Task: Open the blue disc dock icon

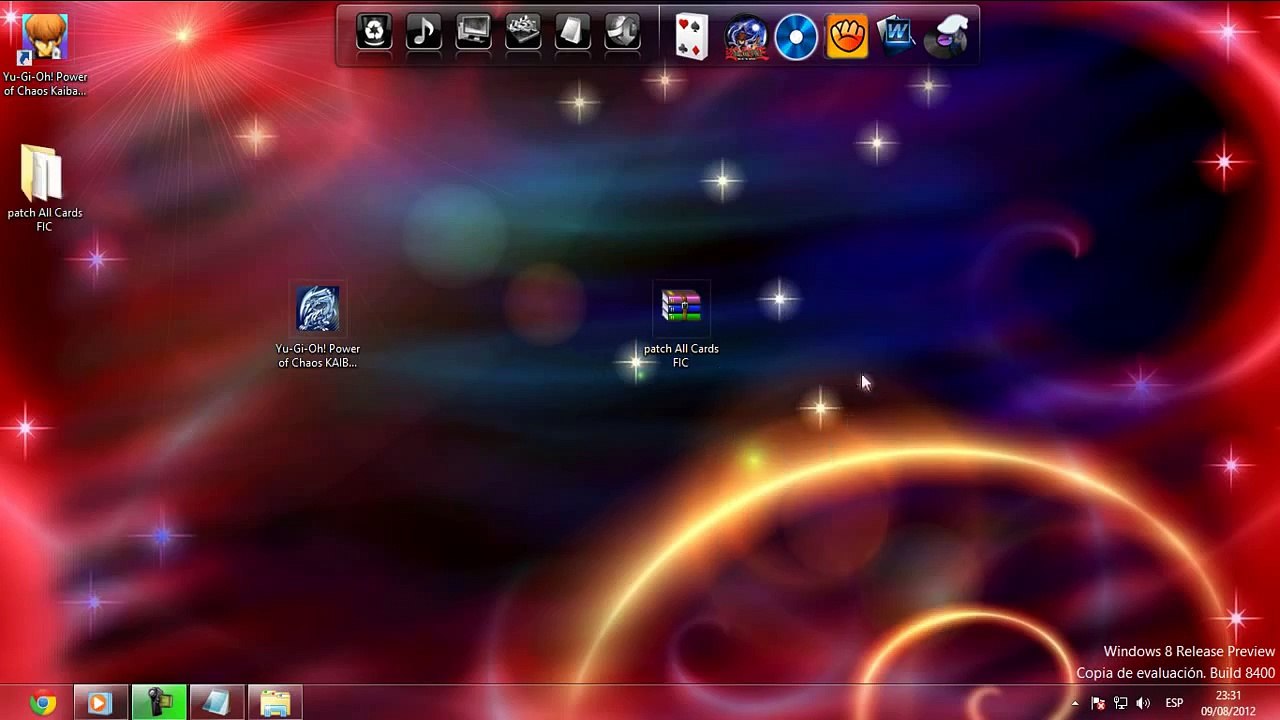Action: (796, 37)
